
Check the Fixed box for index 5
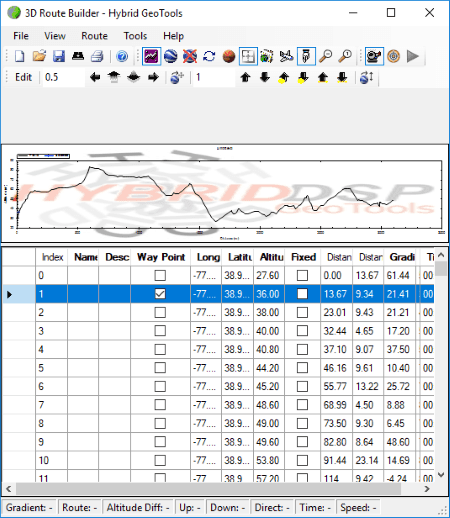302,368
